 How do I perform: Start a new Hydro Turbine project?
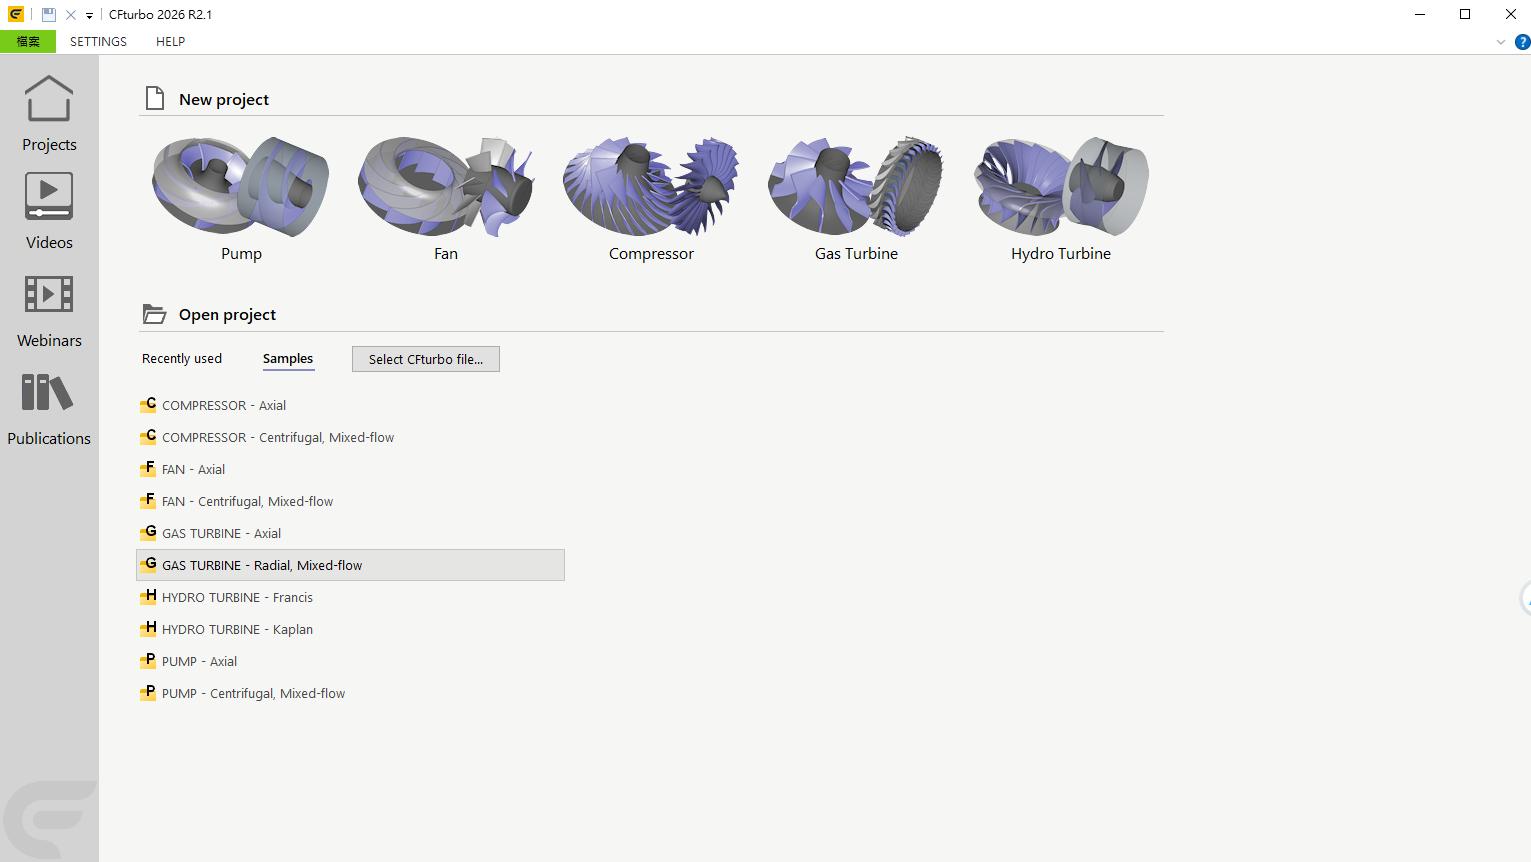coord(1061,198)
